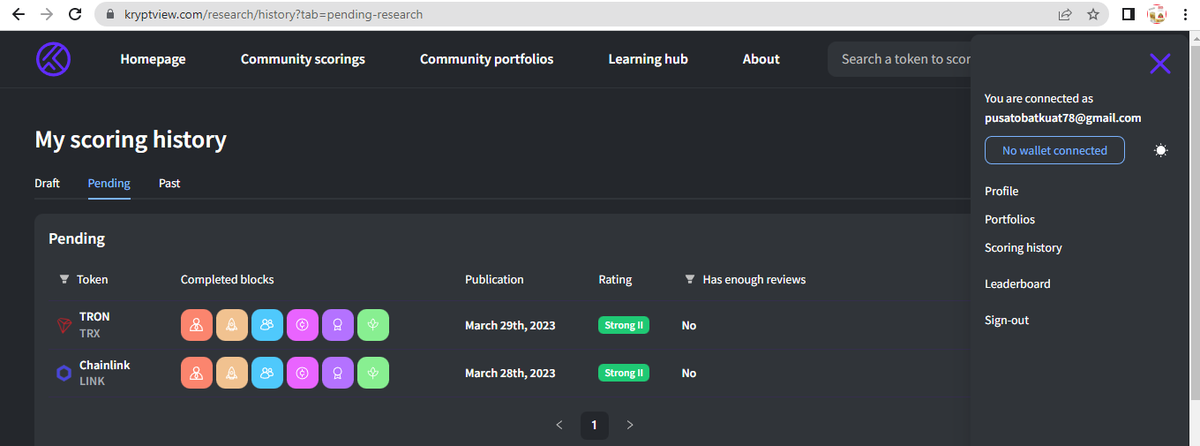The width and height of the screenshot is (1200, 446).
Task: Click the LINK ticker symbol
Action: [92, 382]
